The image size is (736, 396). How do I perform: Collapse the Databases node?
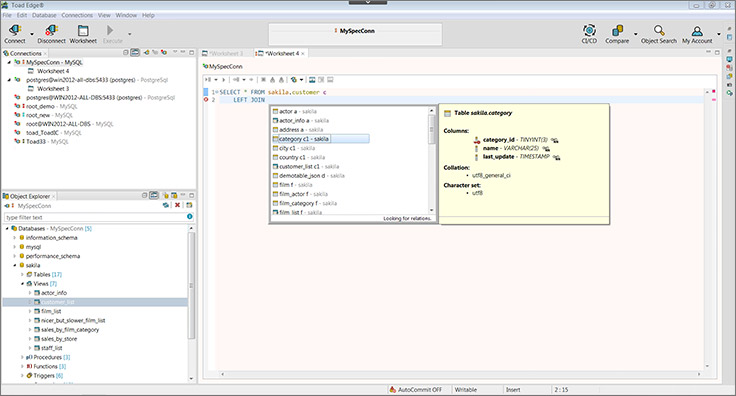7,228
